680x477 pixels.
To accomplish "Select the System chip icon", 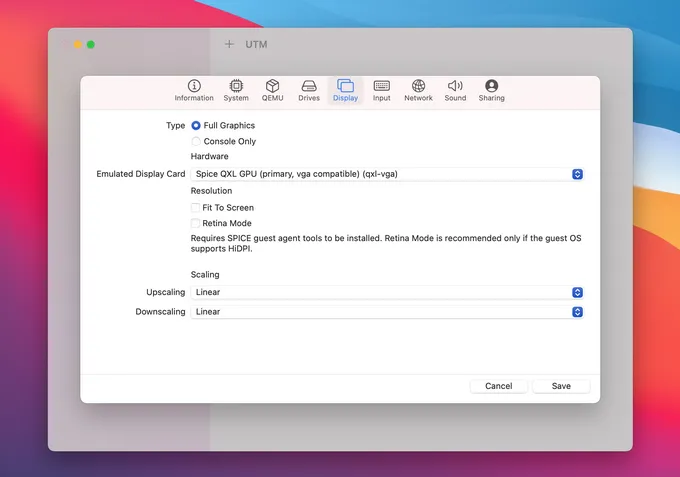I will pyautogui.click(x=236, y=86).
